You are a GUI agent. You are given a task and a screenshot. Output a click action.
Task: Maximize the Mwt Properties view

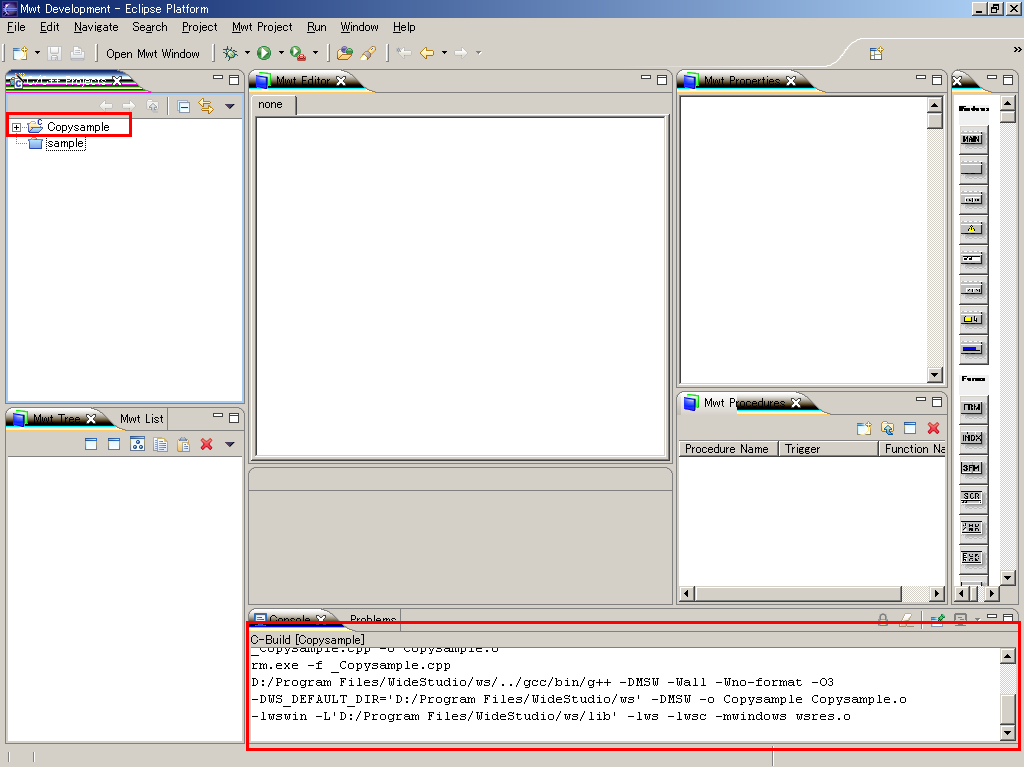coord(937,80)
